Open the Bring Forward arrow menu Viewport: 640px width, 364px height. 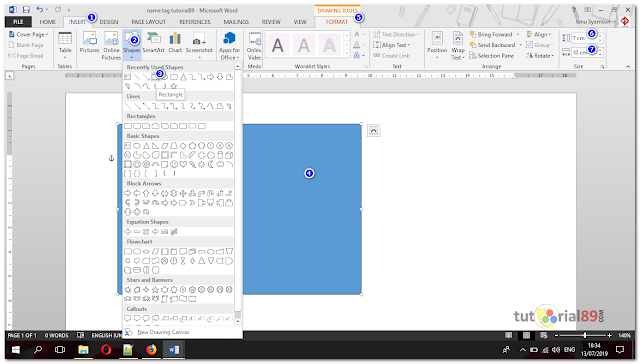click(x=518, y=34)
